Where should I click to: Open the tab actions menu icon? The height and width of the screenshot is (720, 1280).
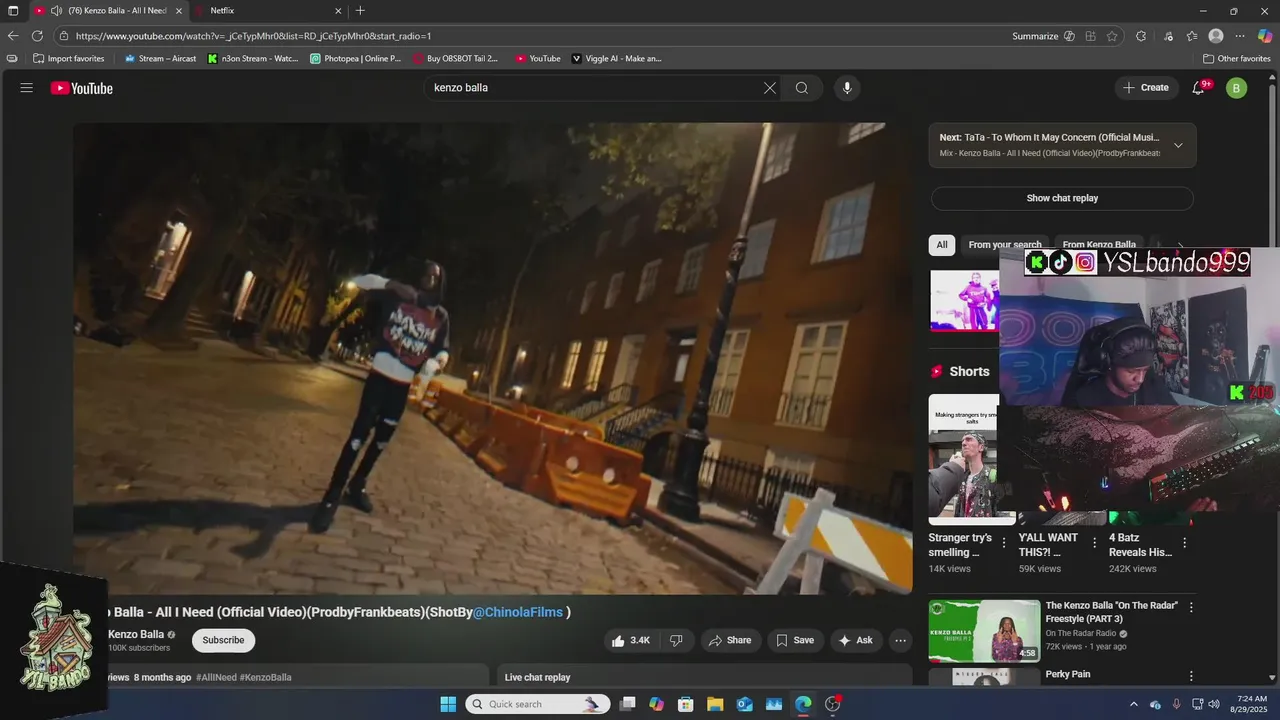[x=13, y=11]
